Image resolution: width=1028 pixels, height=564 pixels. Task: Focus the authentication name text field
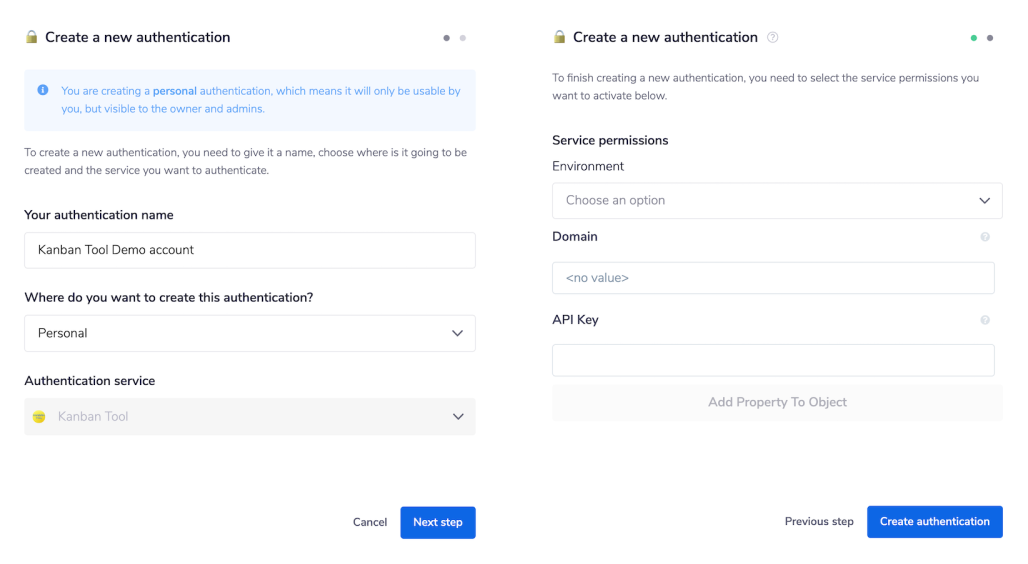[x=250, y=250]
